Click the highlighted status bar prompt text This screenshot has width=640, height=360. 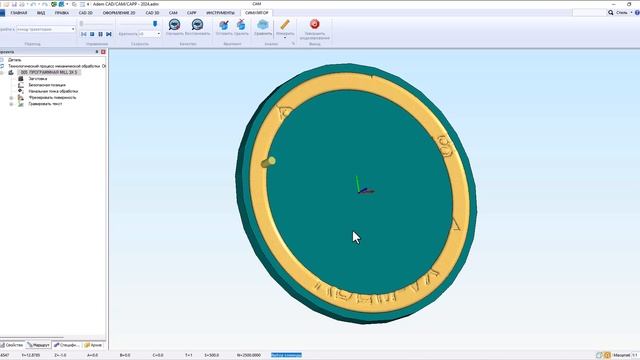click(x=287, y=355)
